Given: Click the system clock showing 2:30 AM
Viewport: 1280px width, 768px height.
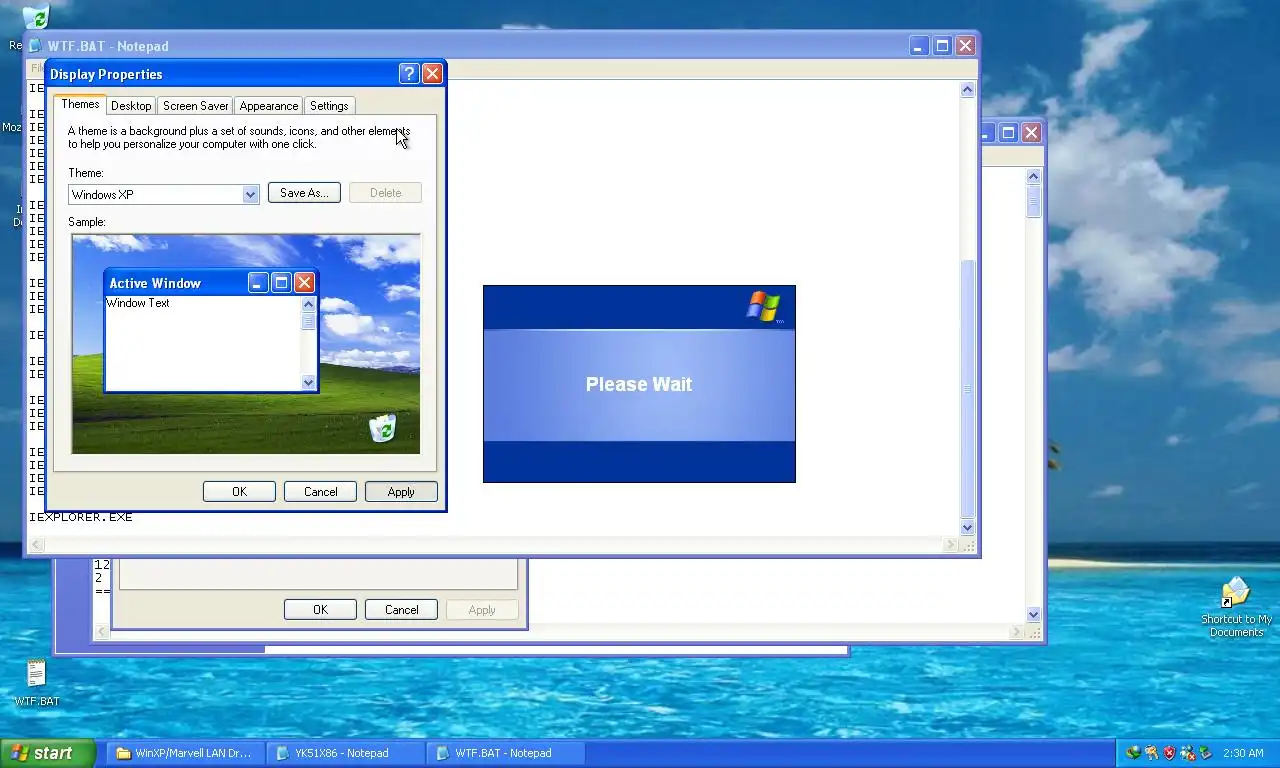Looking at the screenshot, I should (1243, 753).
